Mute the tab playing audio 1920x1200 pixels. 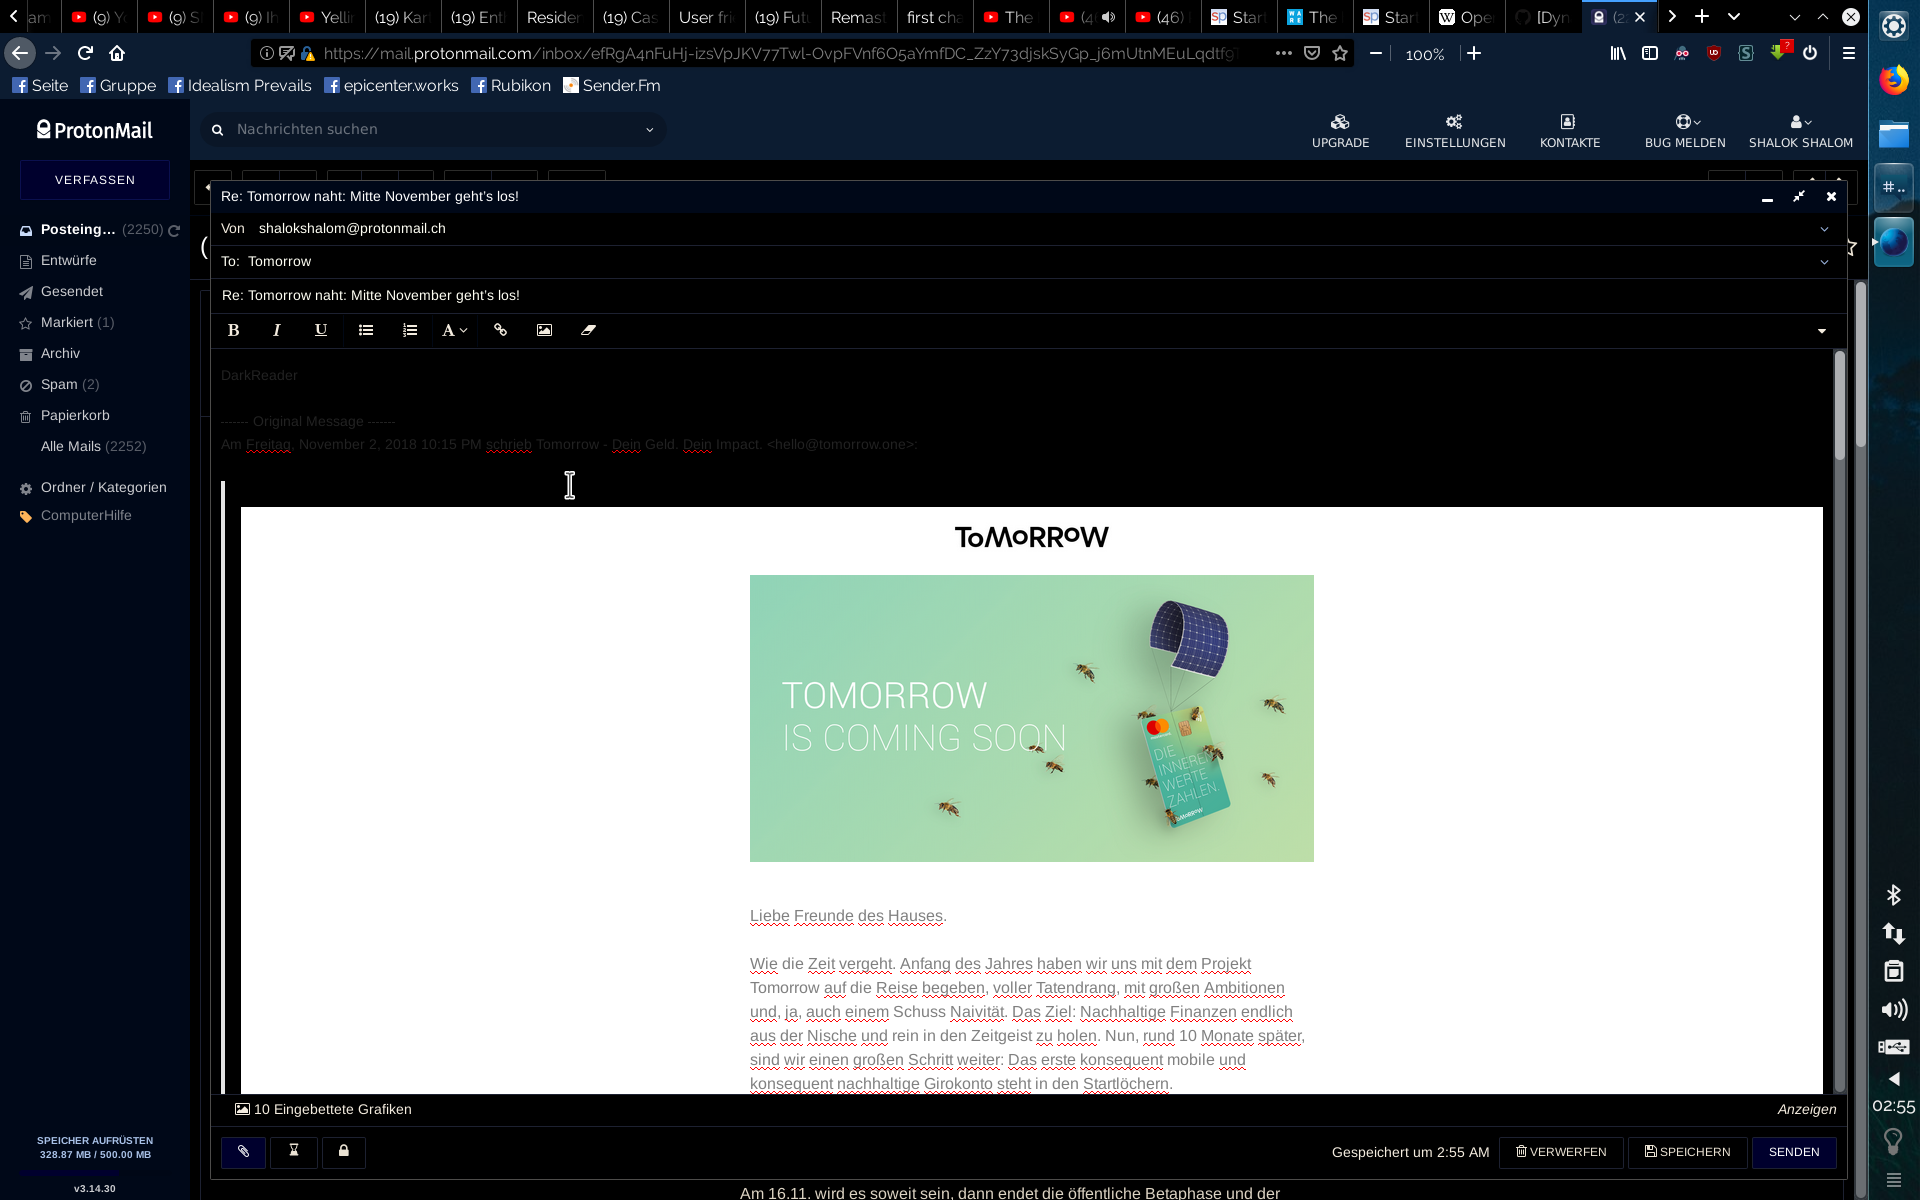[x=1108, y=16]
